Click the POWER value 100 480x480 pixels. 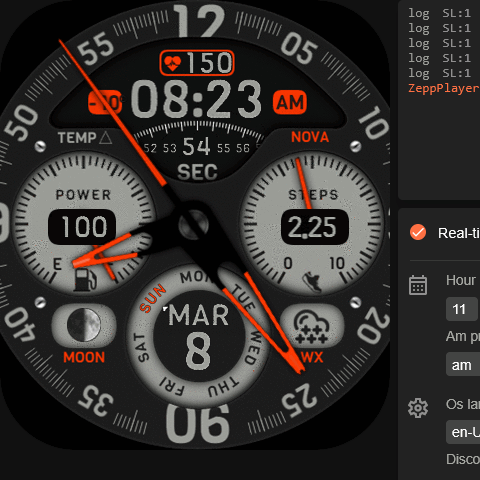82,227
